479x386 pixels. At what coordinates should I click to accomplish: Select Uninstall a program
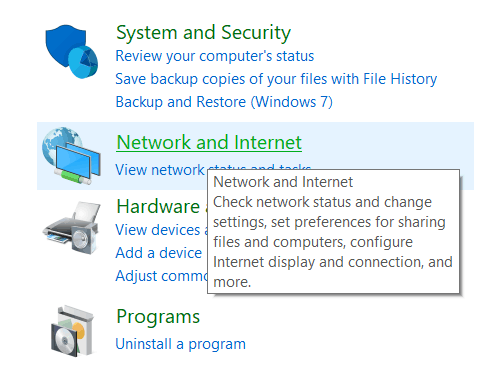(180, 344)
